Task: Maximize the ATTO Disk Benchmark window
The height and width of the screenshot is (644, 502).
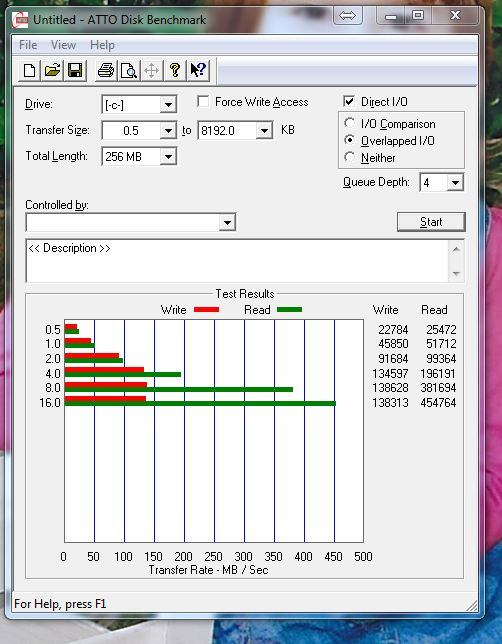Action: click(x=418, y=16)
